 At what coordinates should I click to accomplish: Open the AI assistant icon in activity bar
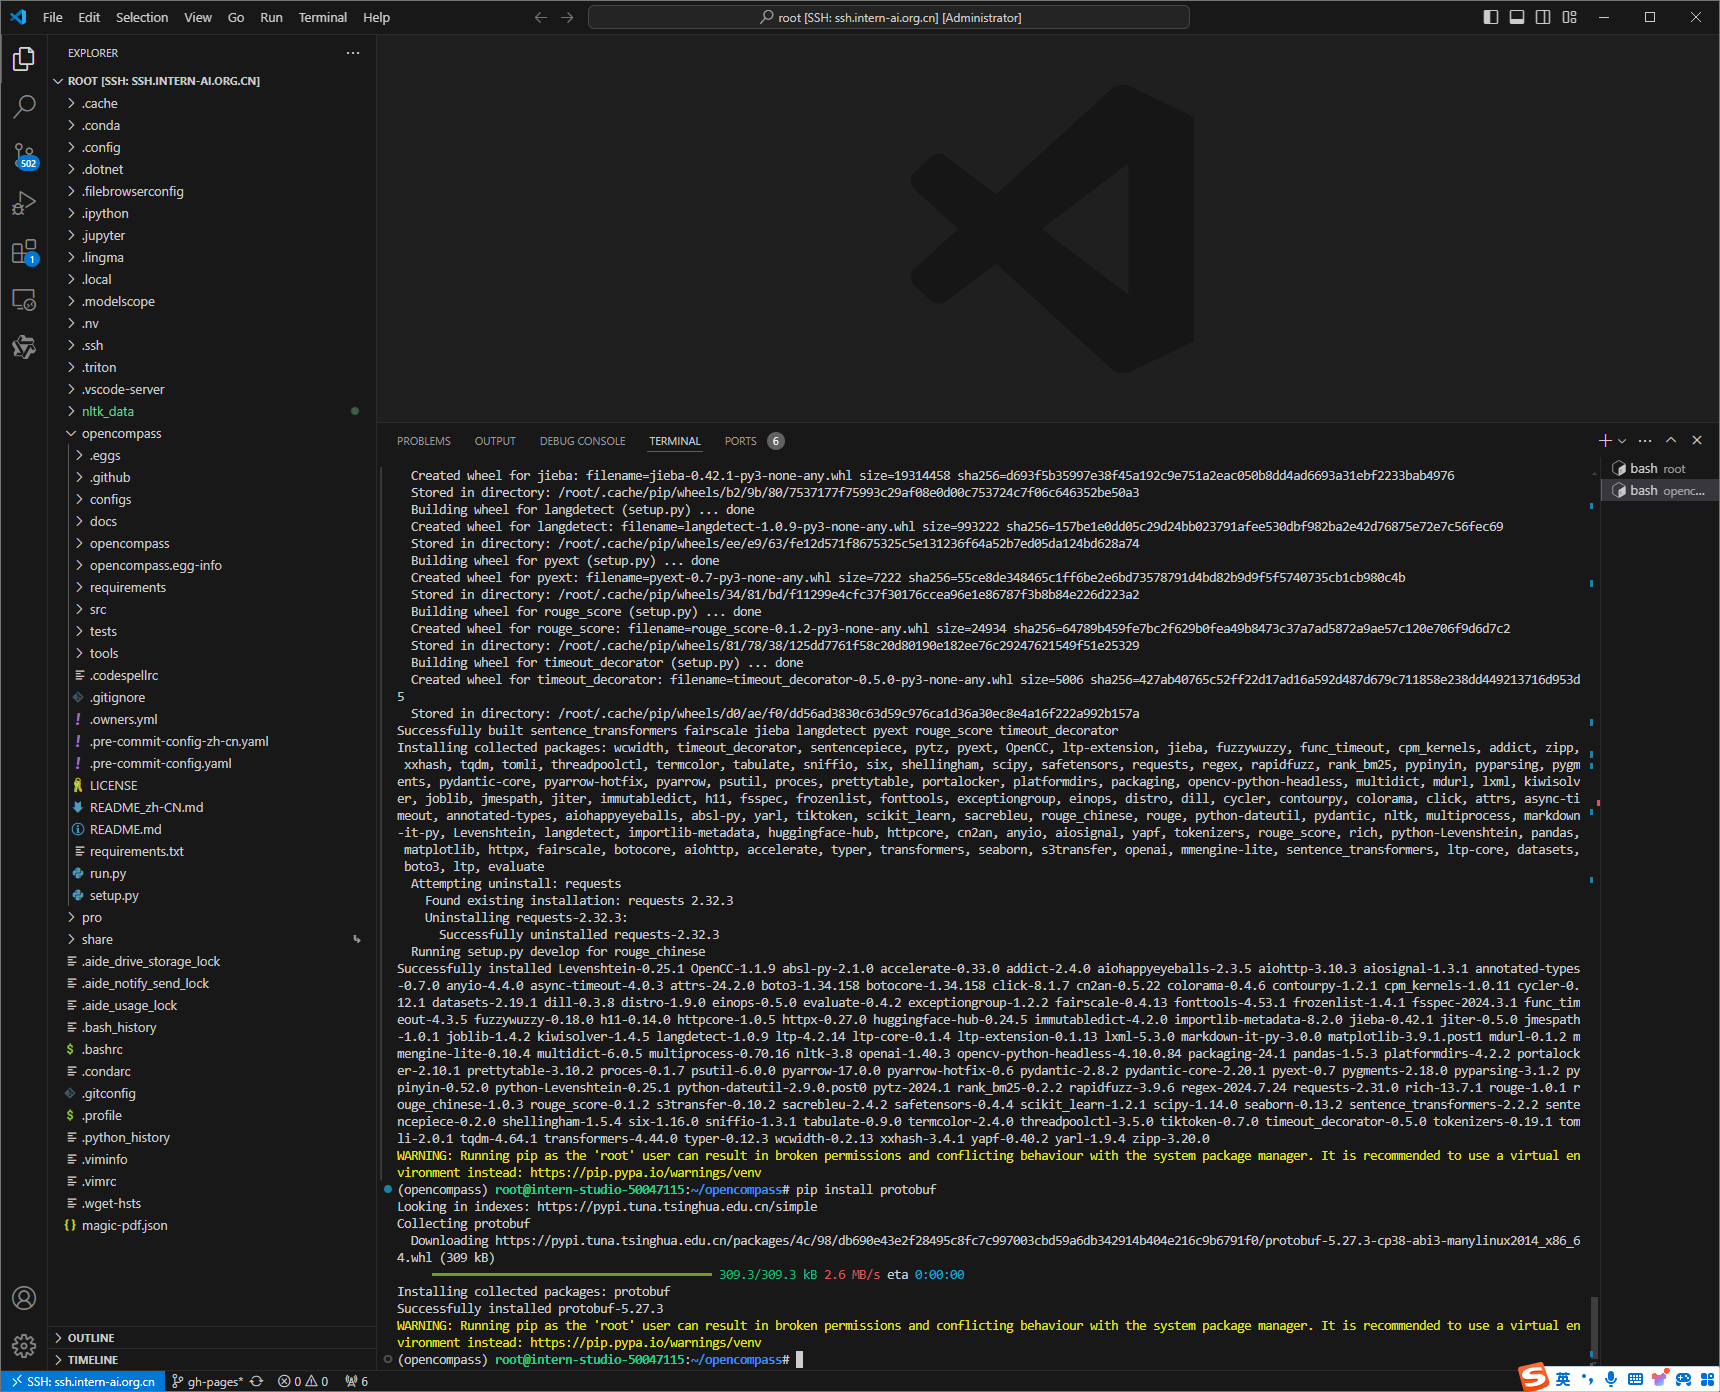(x=24, y=347)
